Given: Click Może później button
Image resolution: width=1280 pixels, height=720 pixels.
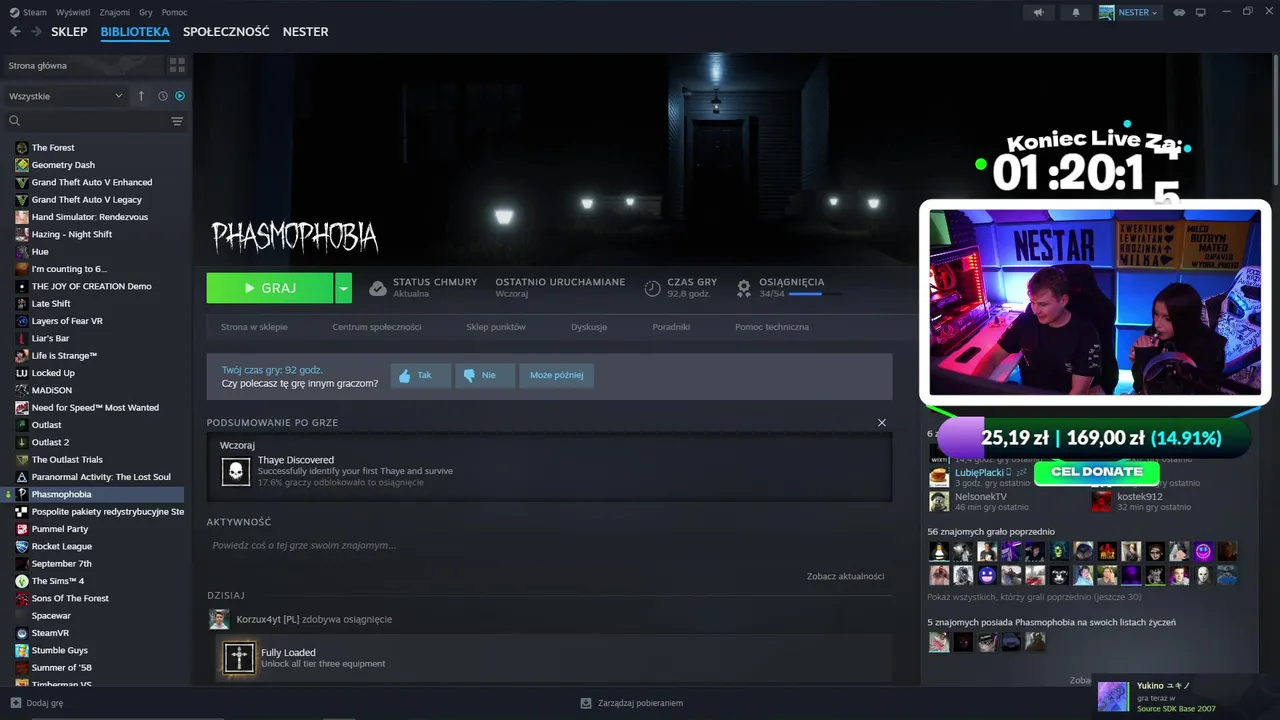Looking at the screenshot, I should tap(557, 376).
